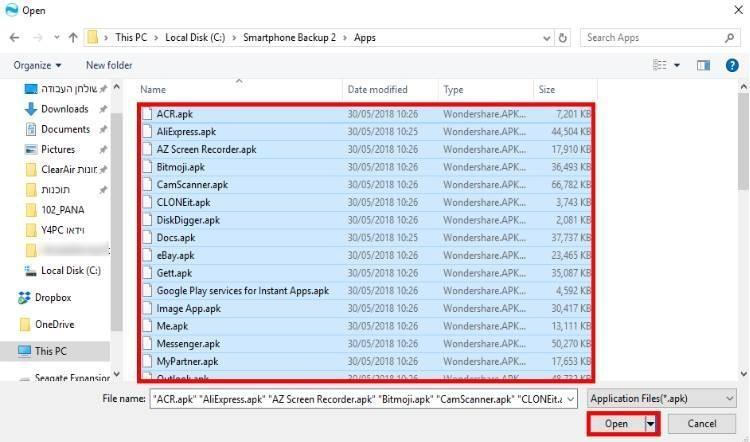Open the Organize menu

37,65
